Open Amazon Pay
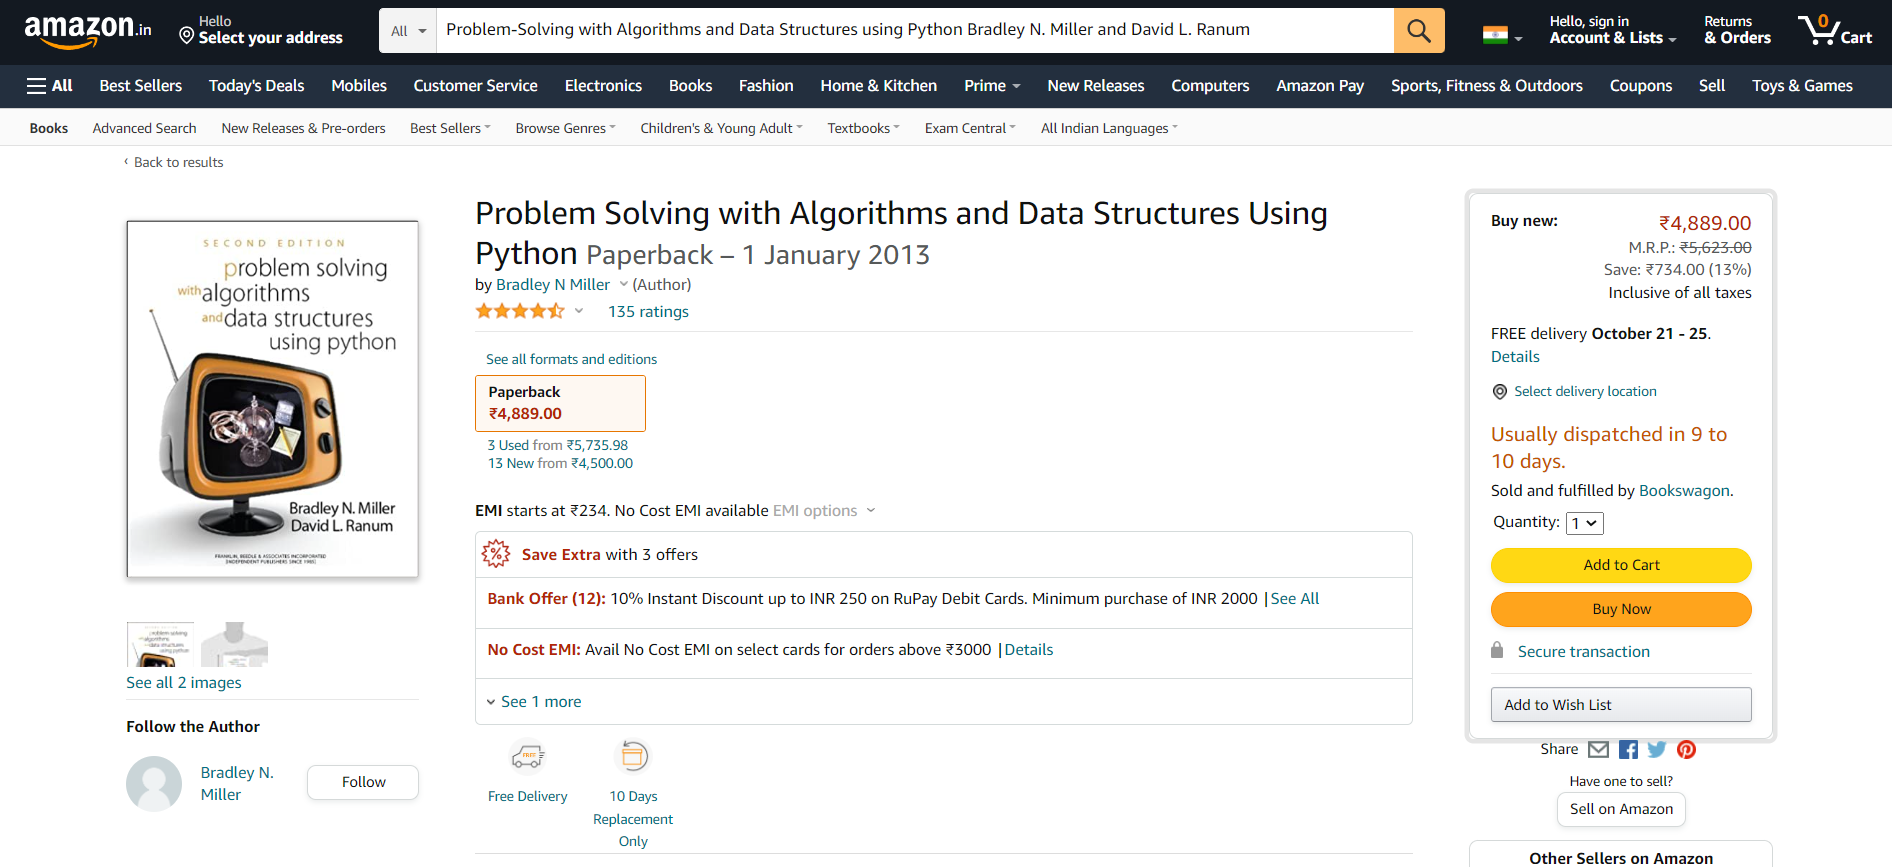The image size is (1892, 867). coord(1320,86)
